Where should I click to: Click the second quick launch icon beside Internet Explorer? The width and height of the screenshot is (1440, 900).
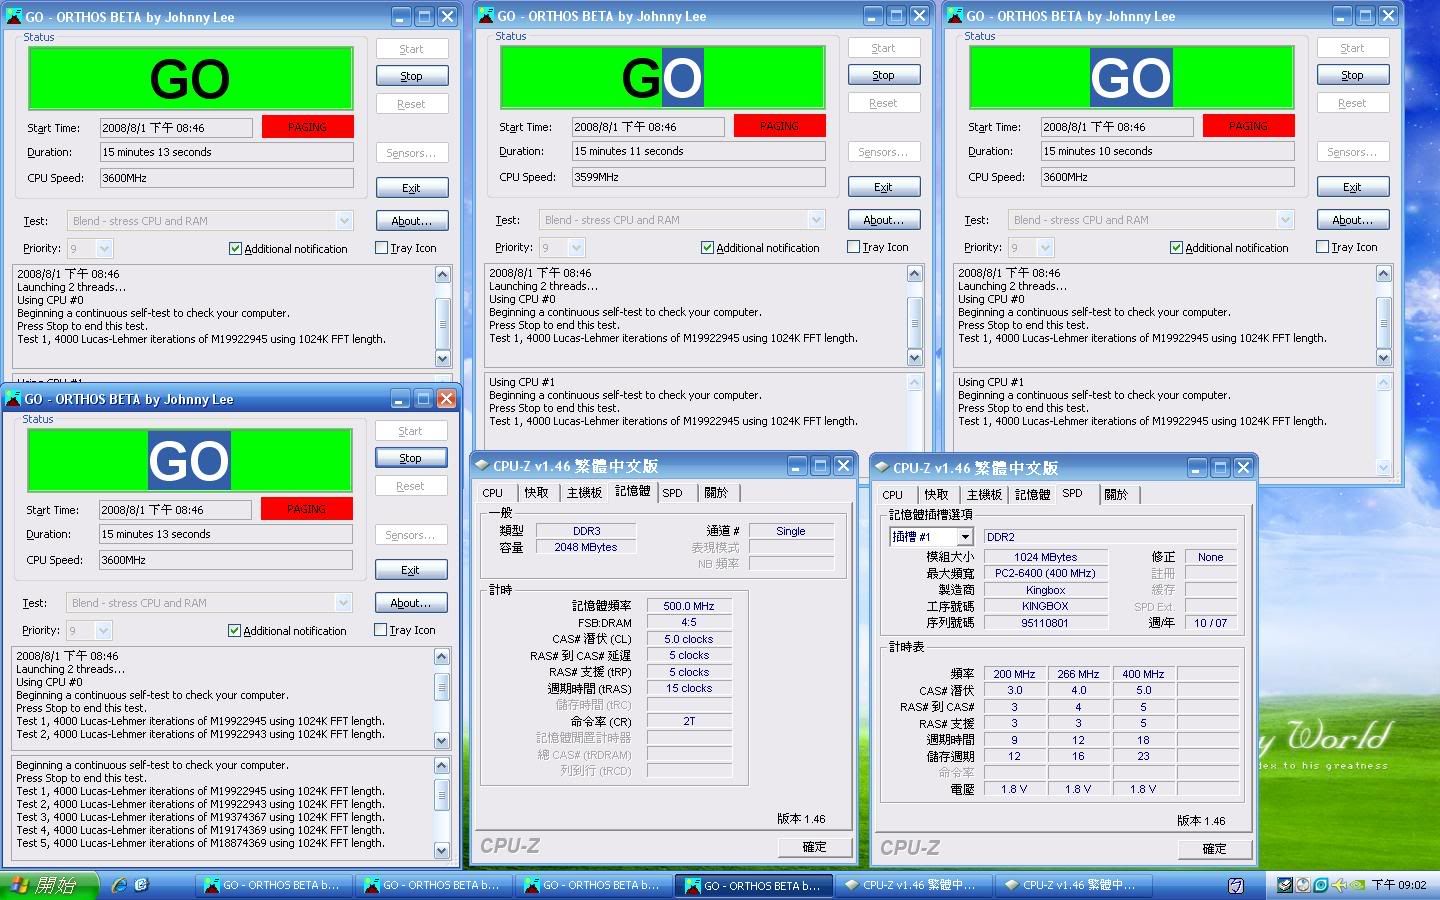pyautogui.click(x=142, y=885)
